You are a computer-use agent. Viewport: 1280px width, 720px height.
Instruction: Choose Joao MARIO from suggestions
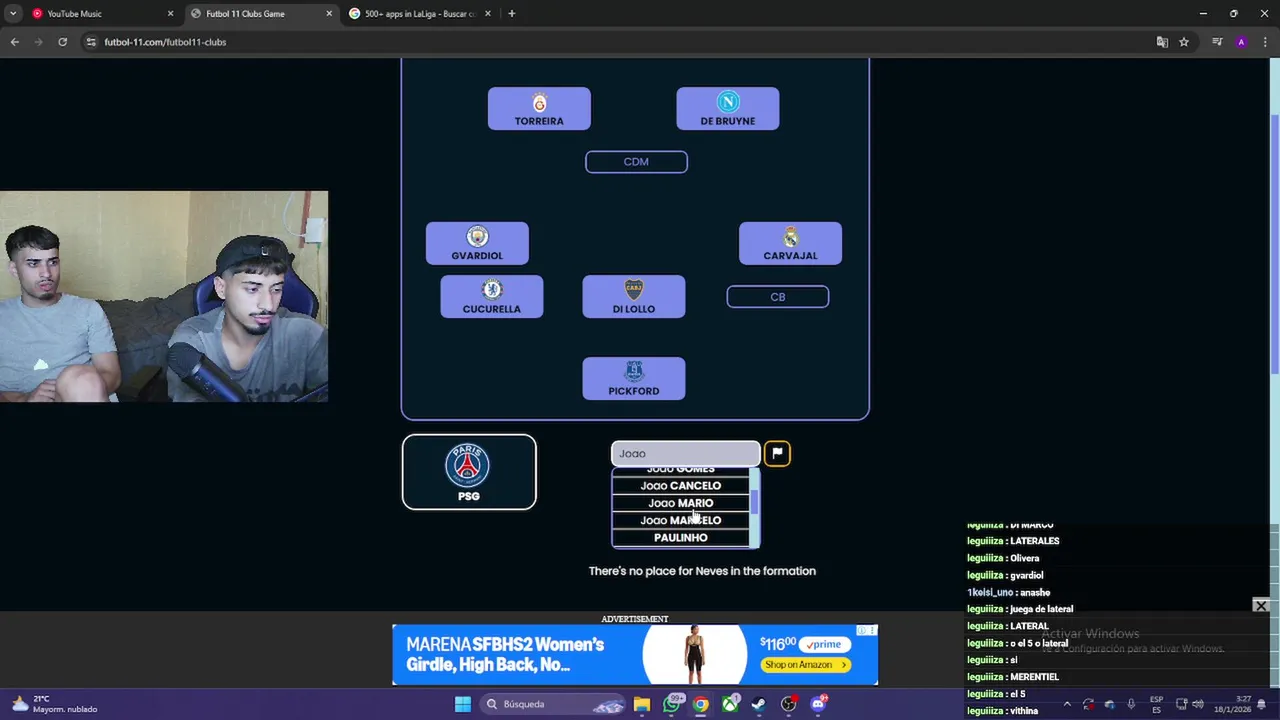[x=680, y=503]
